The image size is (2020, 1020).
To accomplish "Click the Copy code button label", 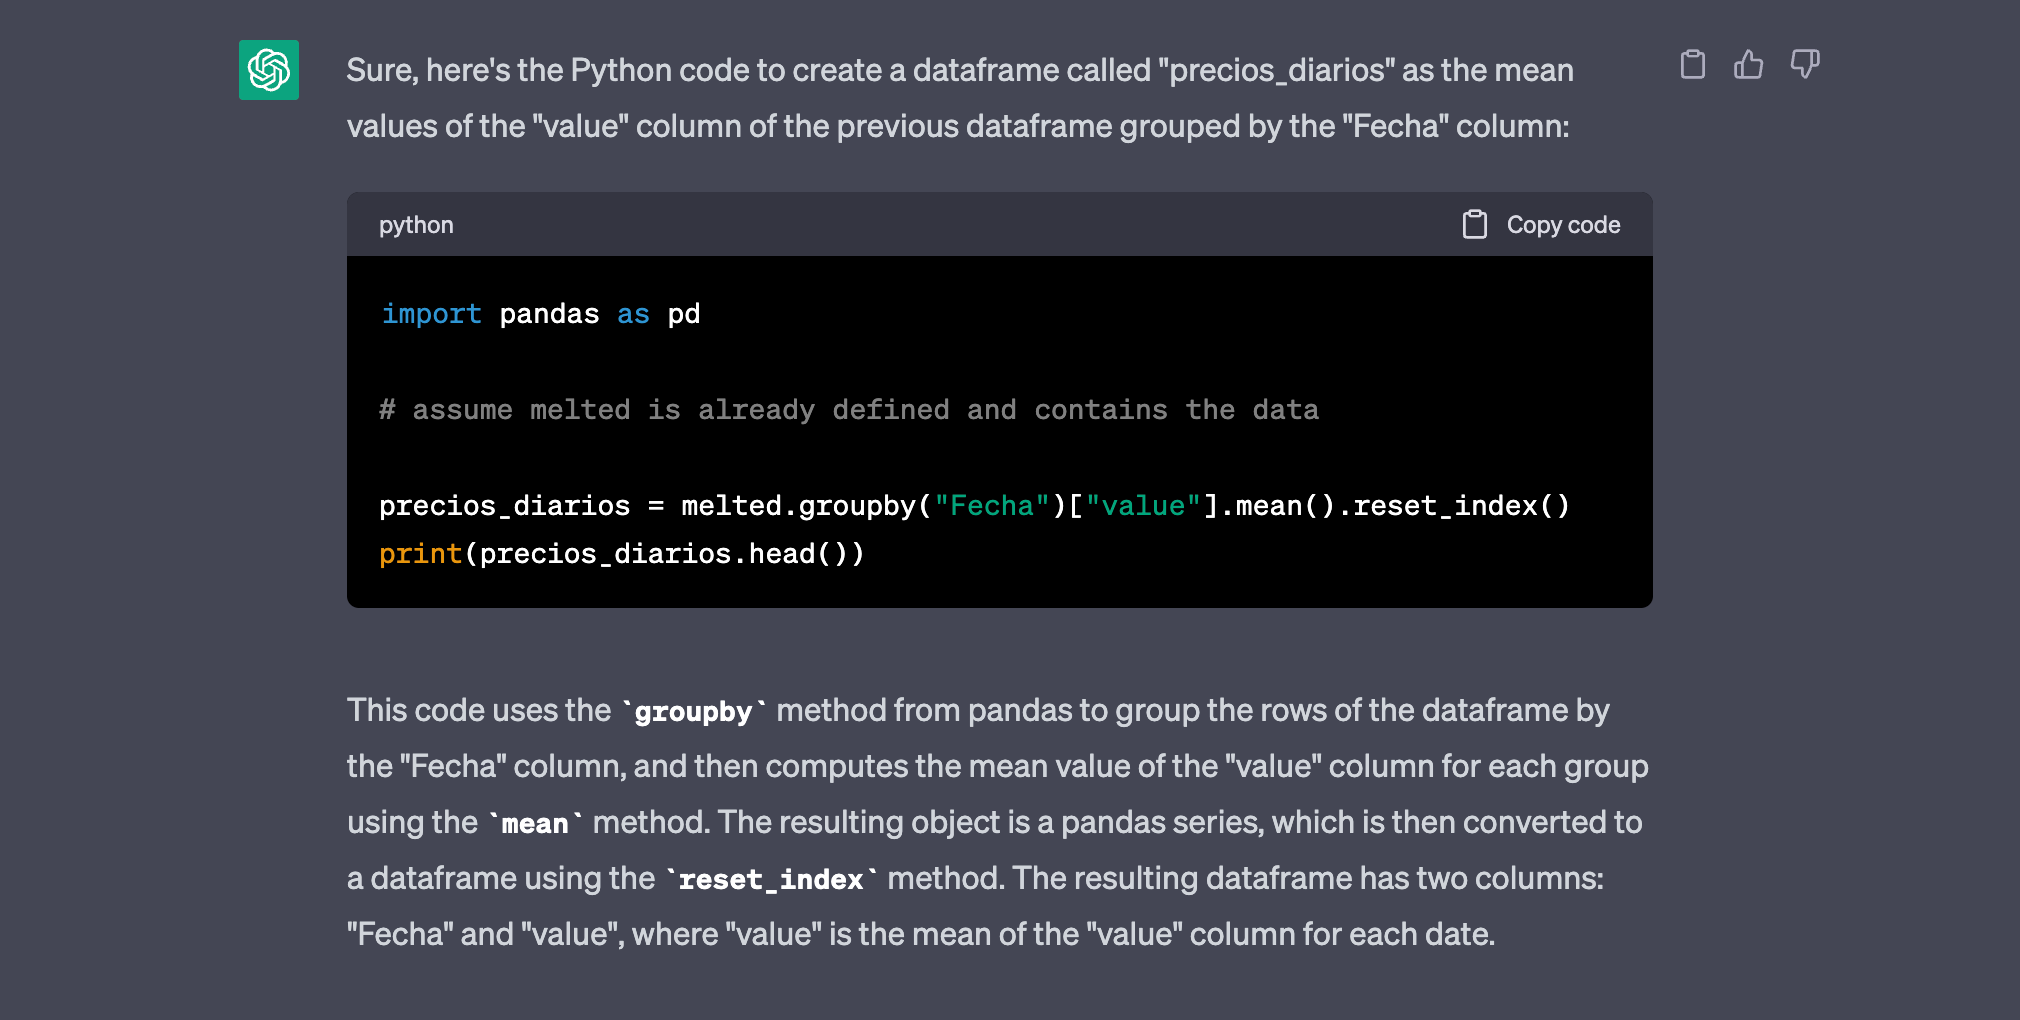I will 1563,225.
